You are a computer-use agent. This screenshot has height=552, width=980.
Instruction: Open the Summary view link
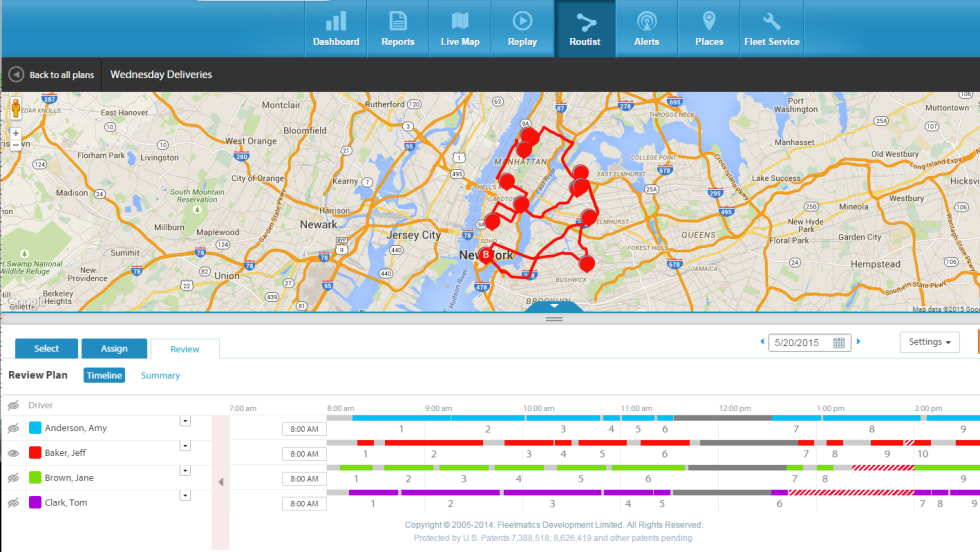tap(160, 376)
